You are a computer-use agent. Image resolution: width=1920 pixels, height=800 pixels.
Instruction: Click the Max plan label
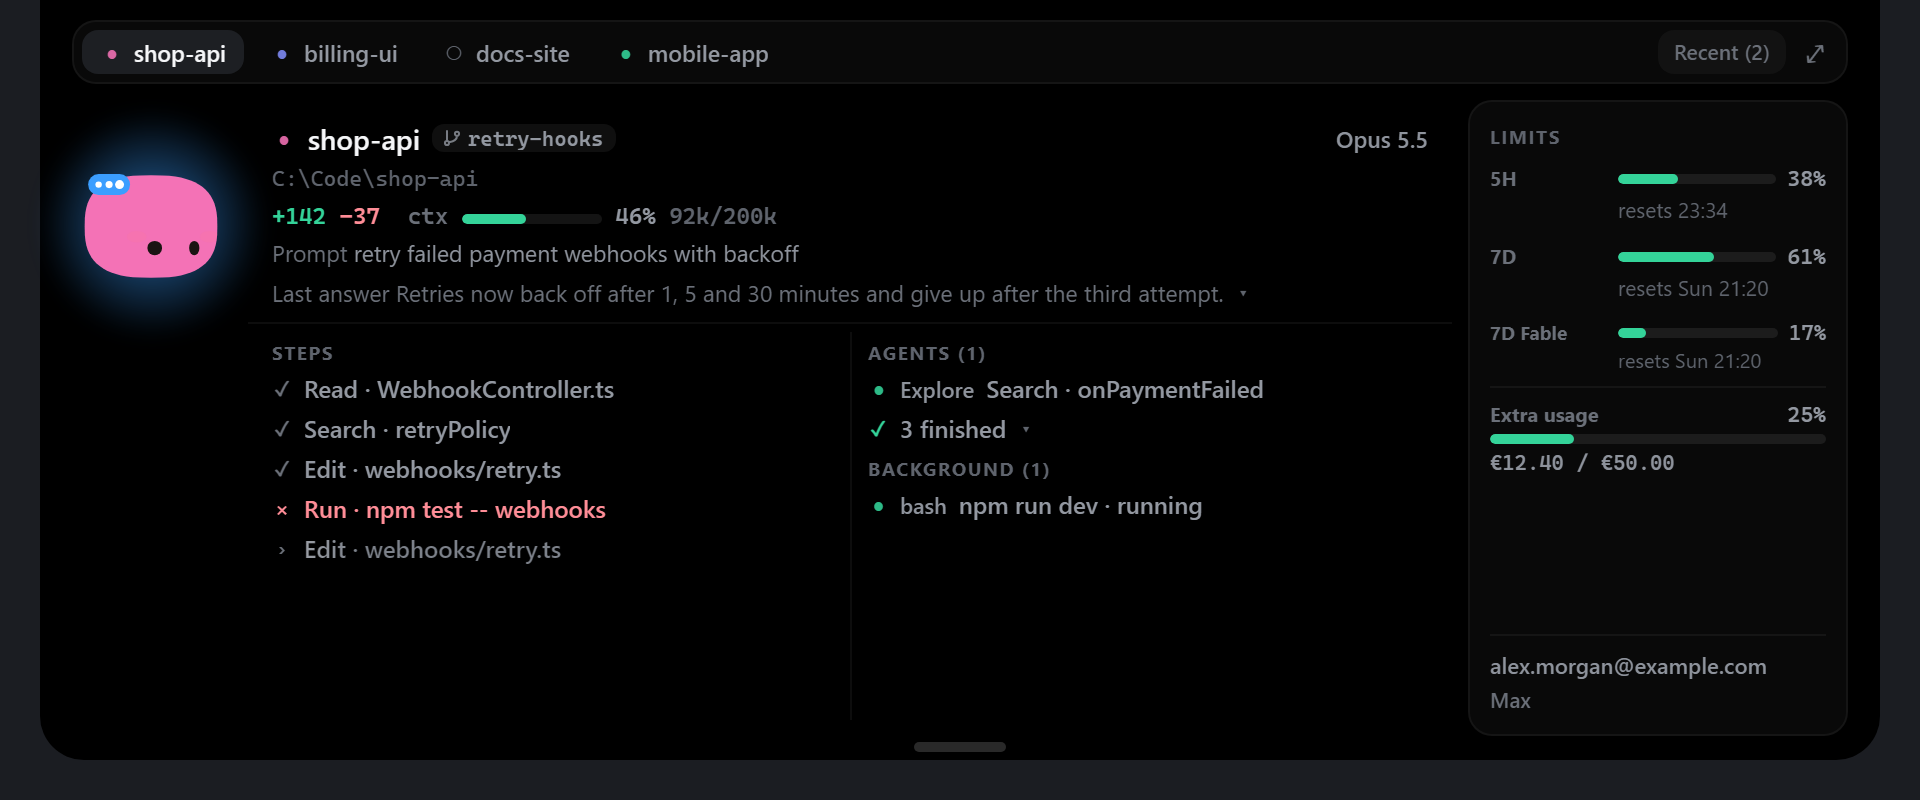pyautogui.click(x=1510, y=701)
